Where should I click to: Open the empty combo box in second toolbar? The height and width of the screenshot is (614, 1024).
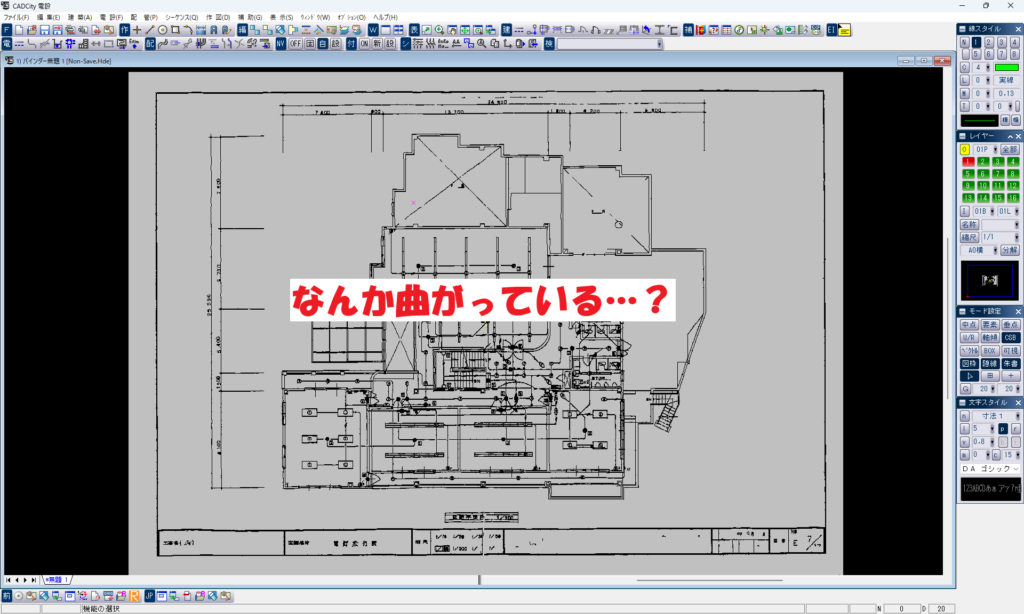pyautogui.click(x=609, y=44)
